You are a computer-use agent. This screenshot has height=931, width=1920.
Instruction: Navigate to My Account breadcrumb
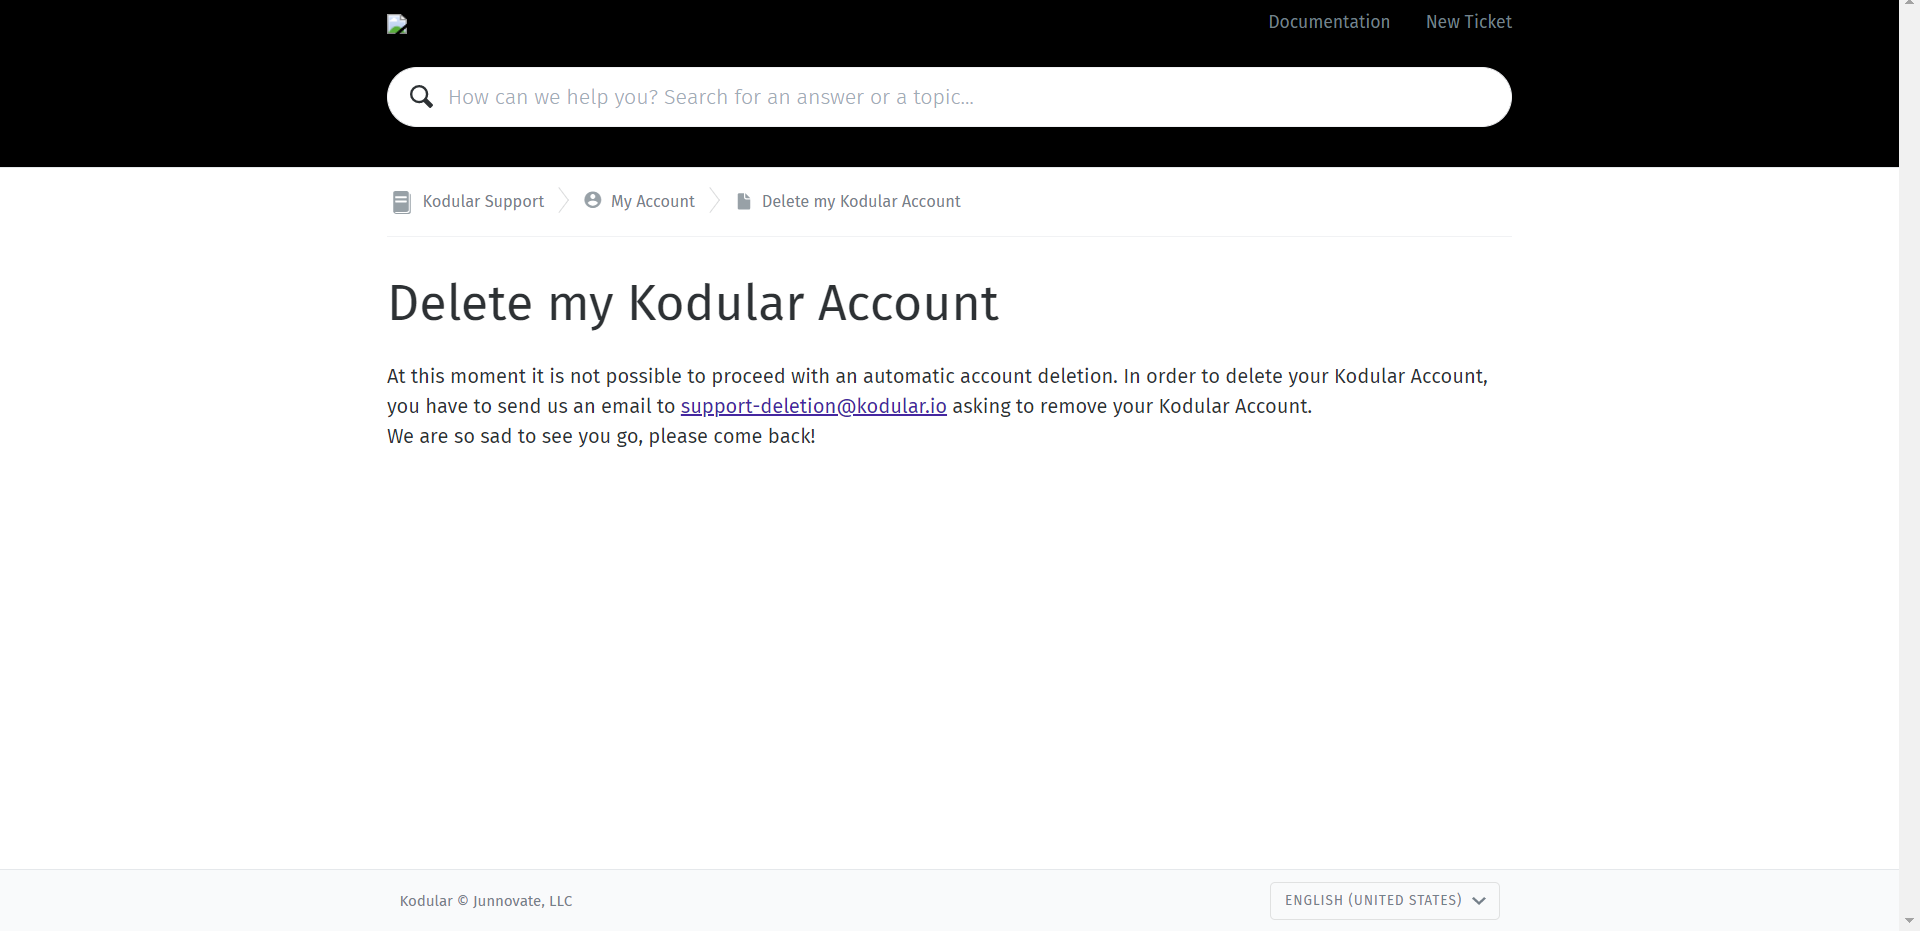pos(652,201)
